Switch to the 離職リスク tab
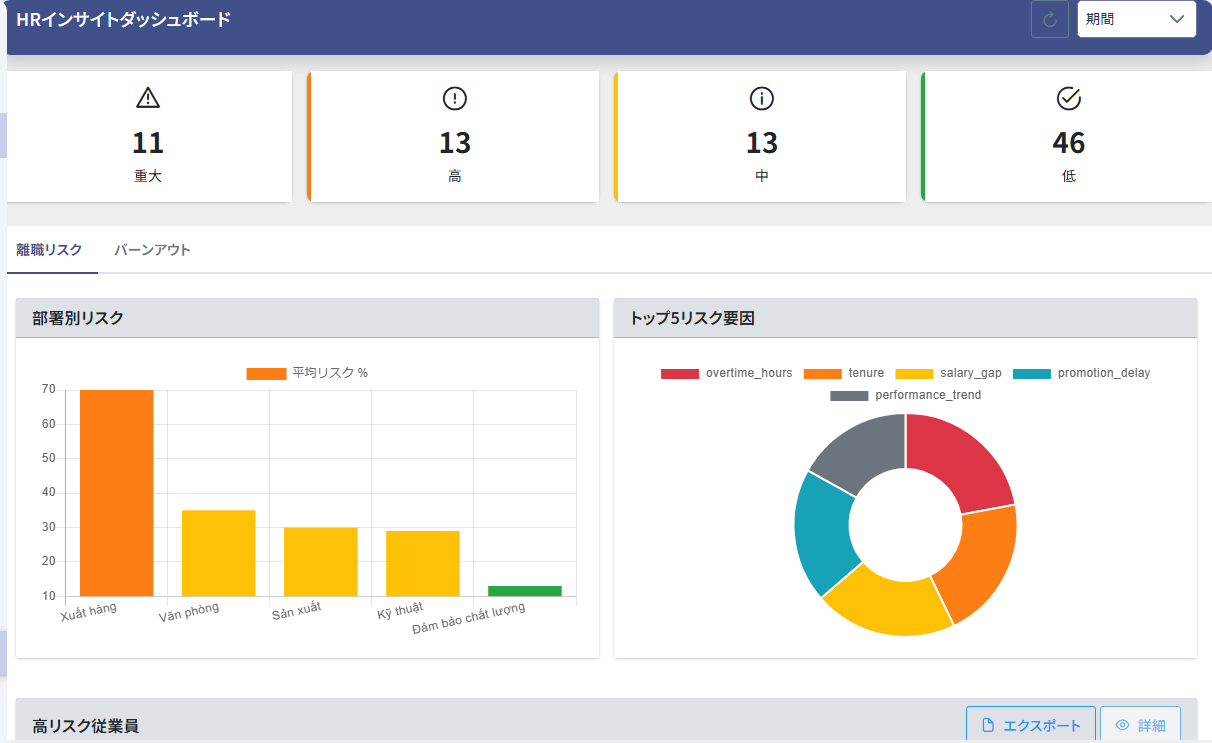The image size is (1212, 743). (x=50, y=250)
